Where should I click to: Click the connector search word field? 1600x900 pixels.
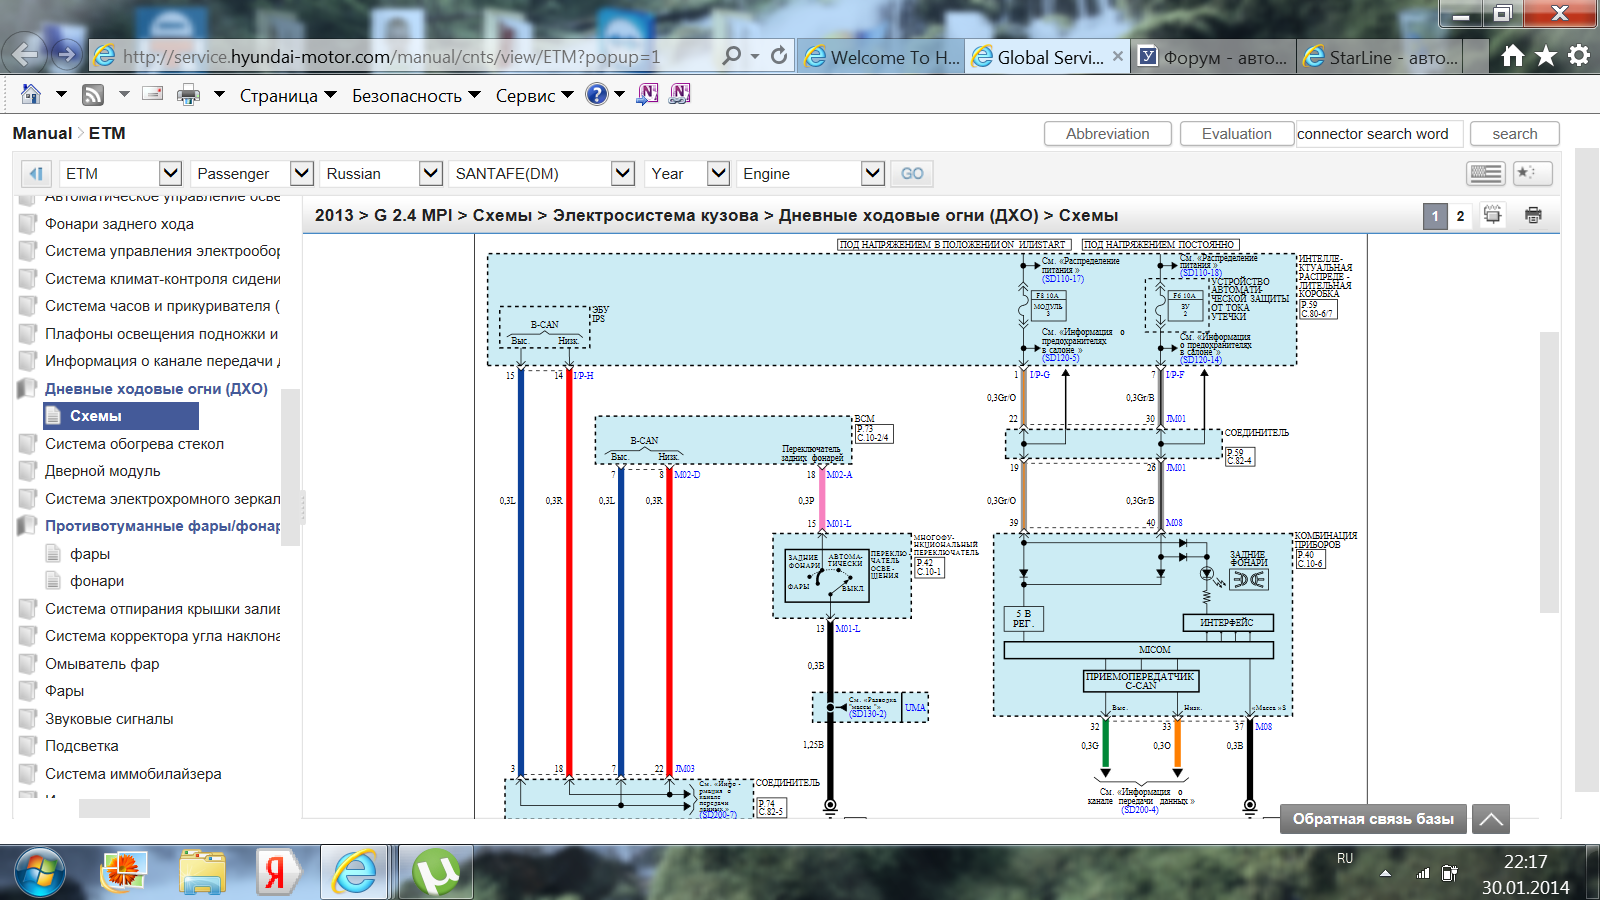coord(1379,134)
